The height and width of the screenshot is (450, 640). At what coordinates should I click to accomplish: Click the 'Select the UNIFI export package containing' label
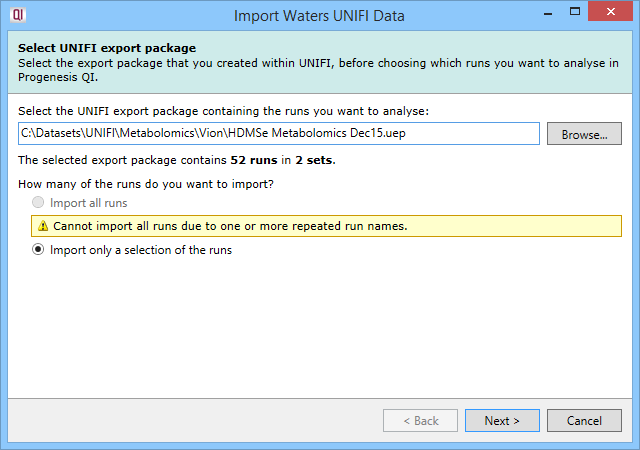(223, 111)
